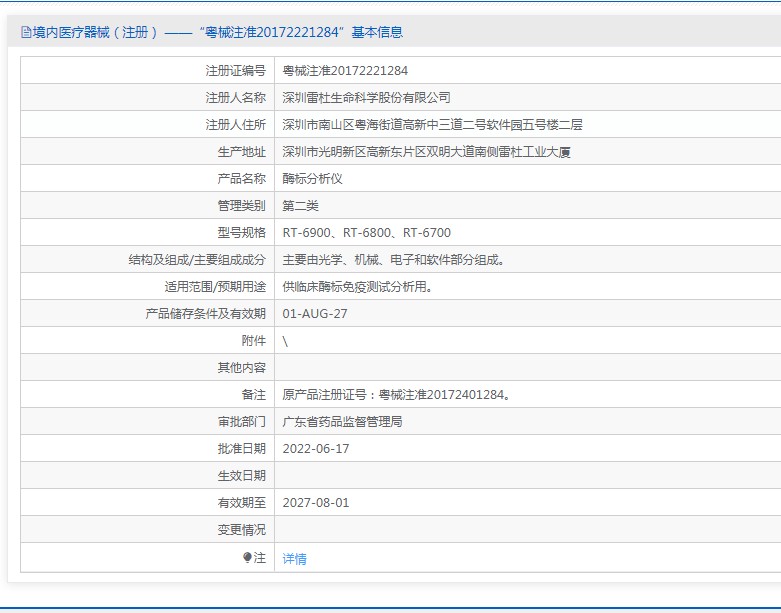Click the backslash value in 附件 row
Image resolution: width=781 pixels, height=613 pixels.
pyautogui.click(x=285, y=341)
